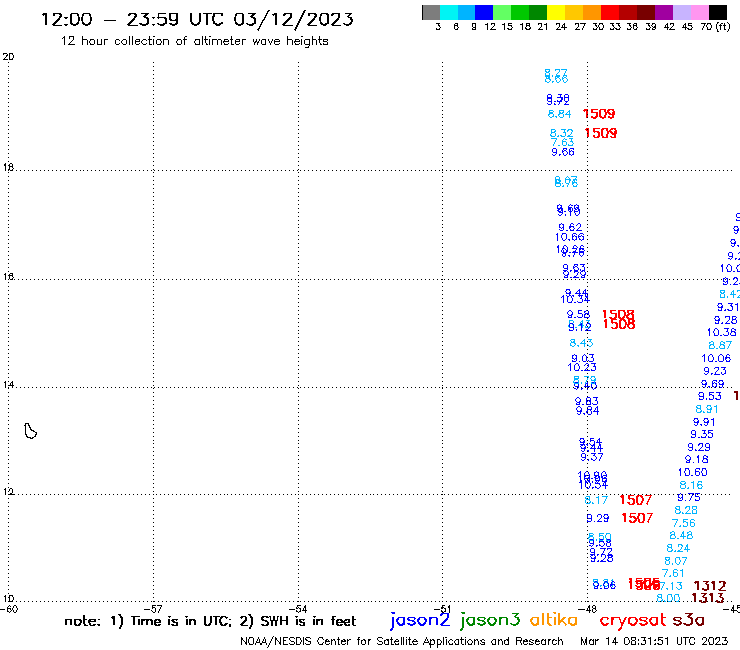Pick the yellow legend swatch
The height and width of the screenshot is (650, 740).
556,12
